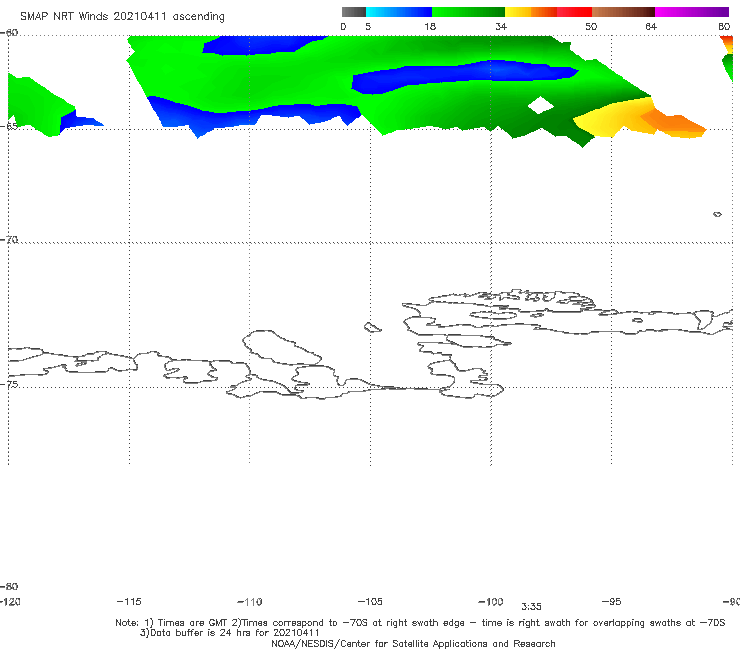Click the -115 longitude axis label
Viewport: 740px width, 650px height.
coord(129,601)
